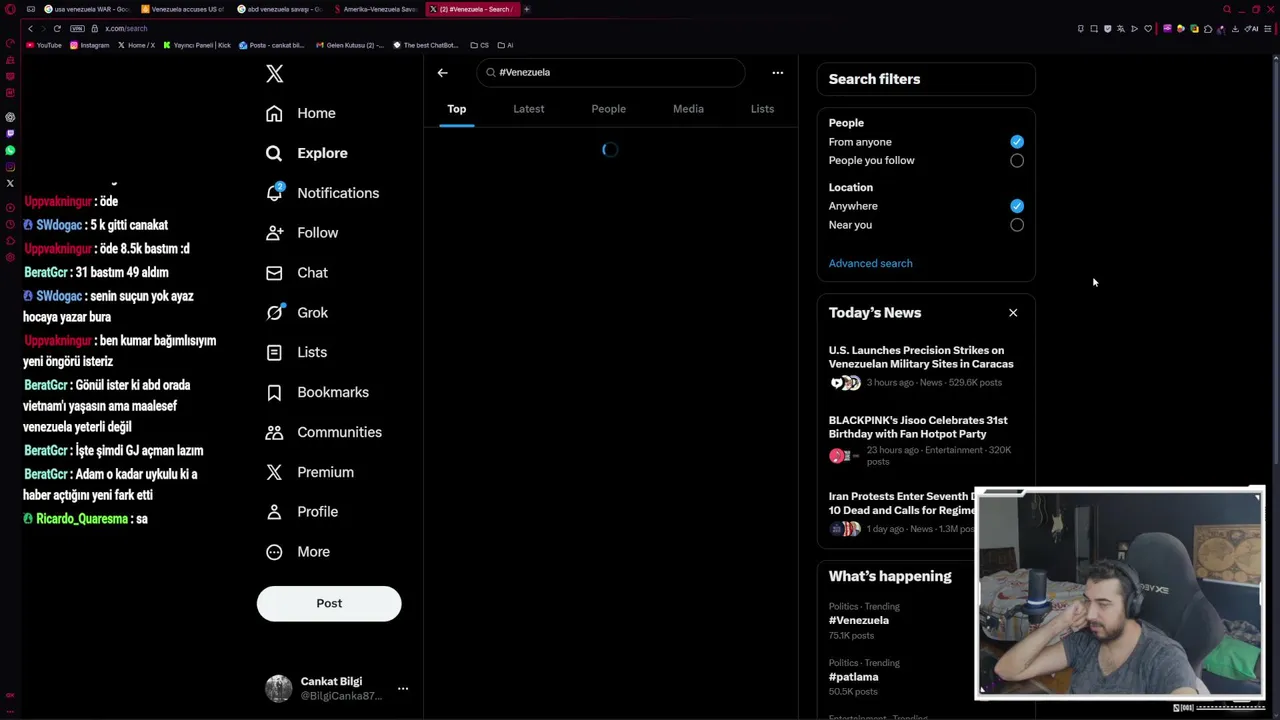Click the browser back arrow

[x=30, y=28]
